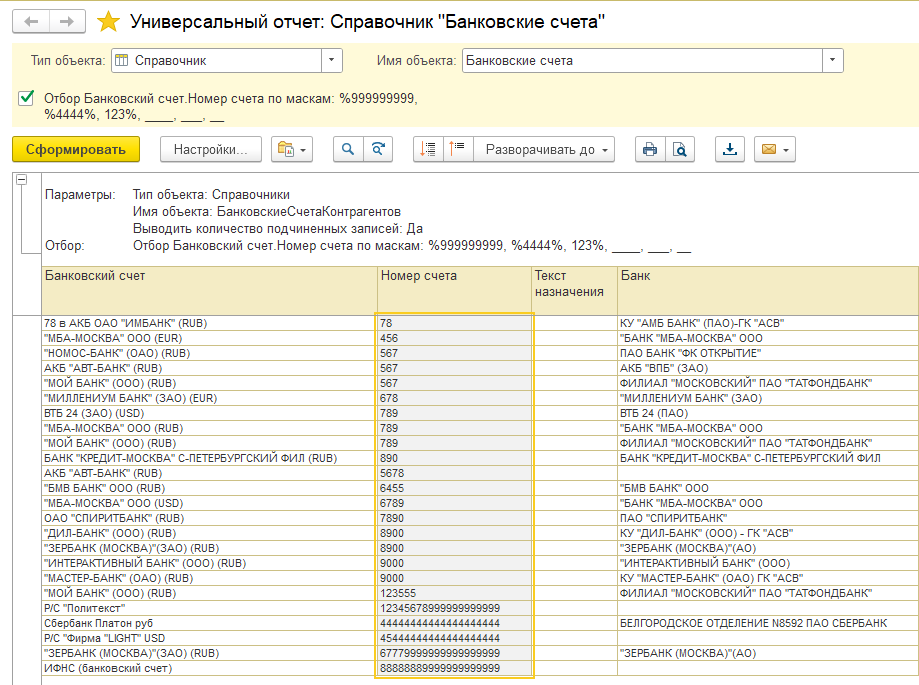
Task: Select the "ДИЛ-БАНК" (ООО) (RUB) account
Action: pyautogui.click(x=209, y=533)
